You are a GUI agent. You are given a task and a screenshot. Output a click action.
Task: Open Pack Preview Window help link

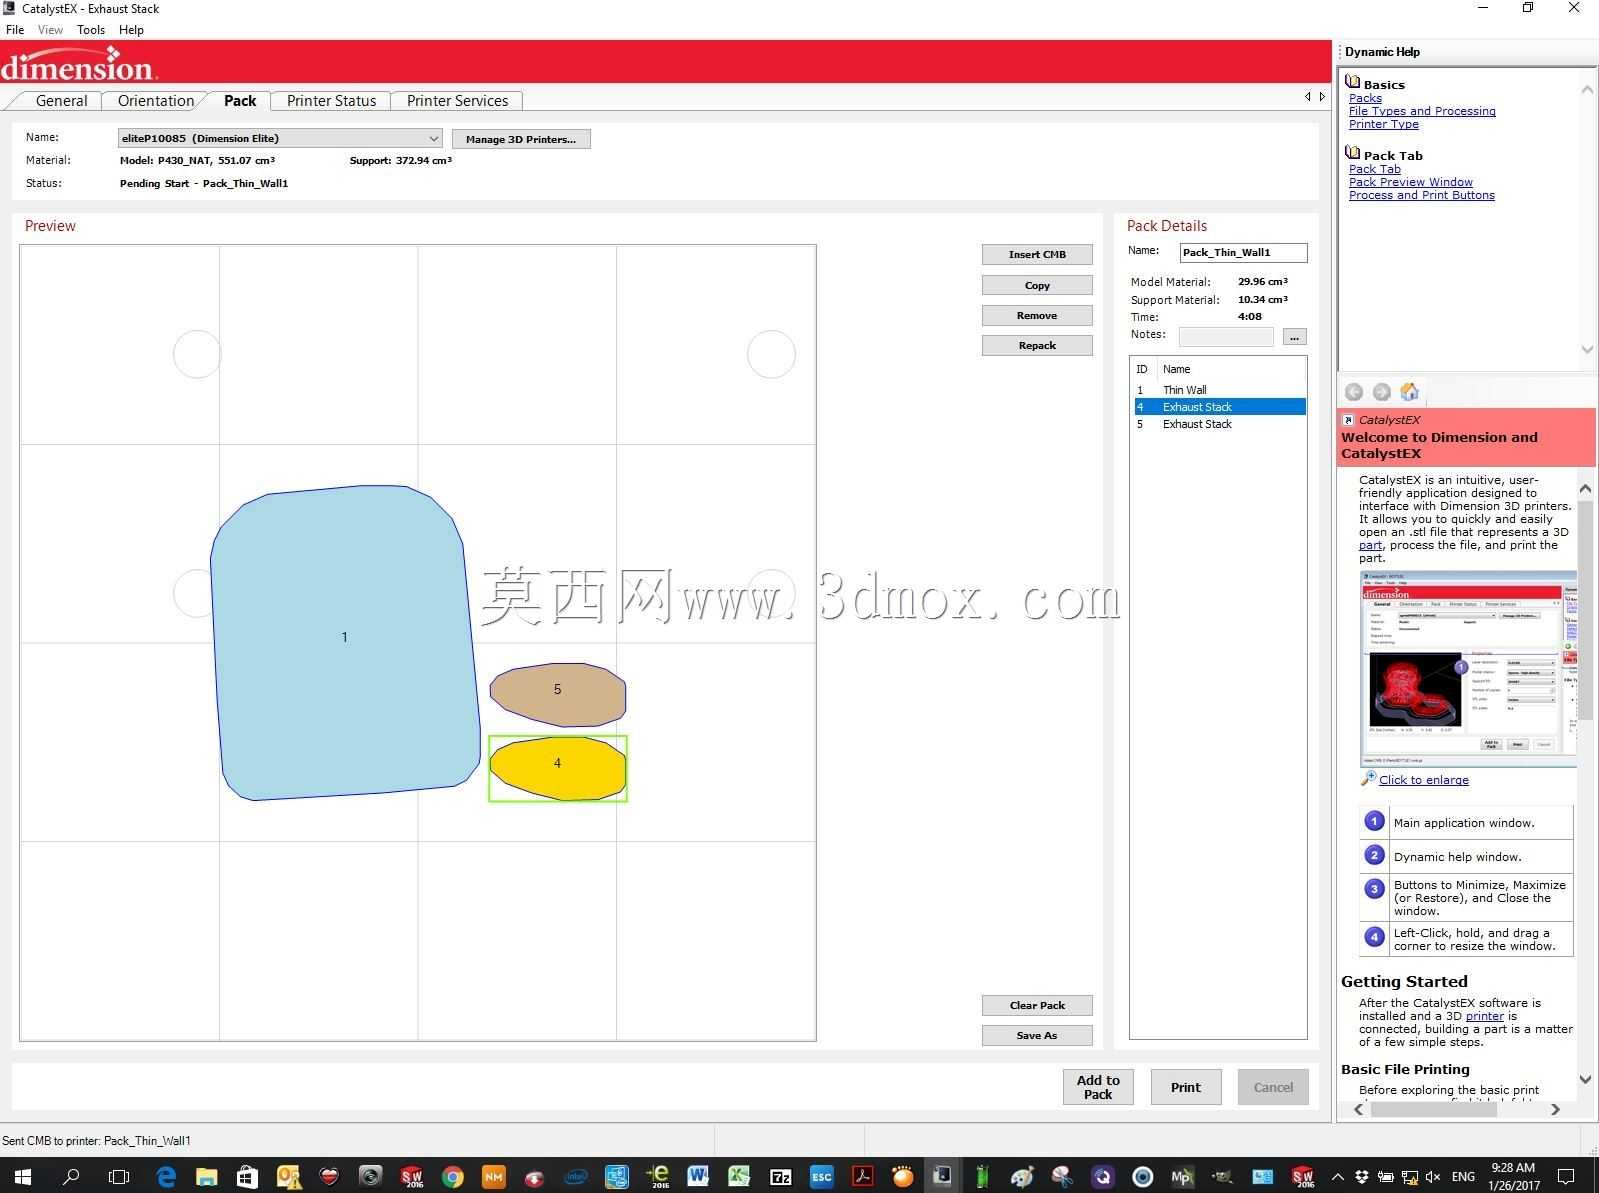(x=1410, y=182)
